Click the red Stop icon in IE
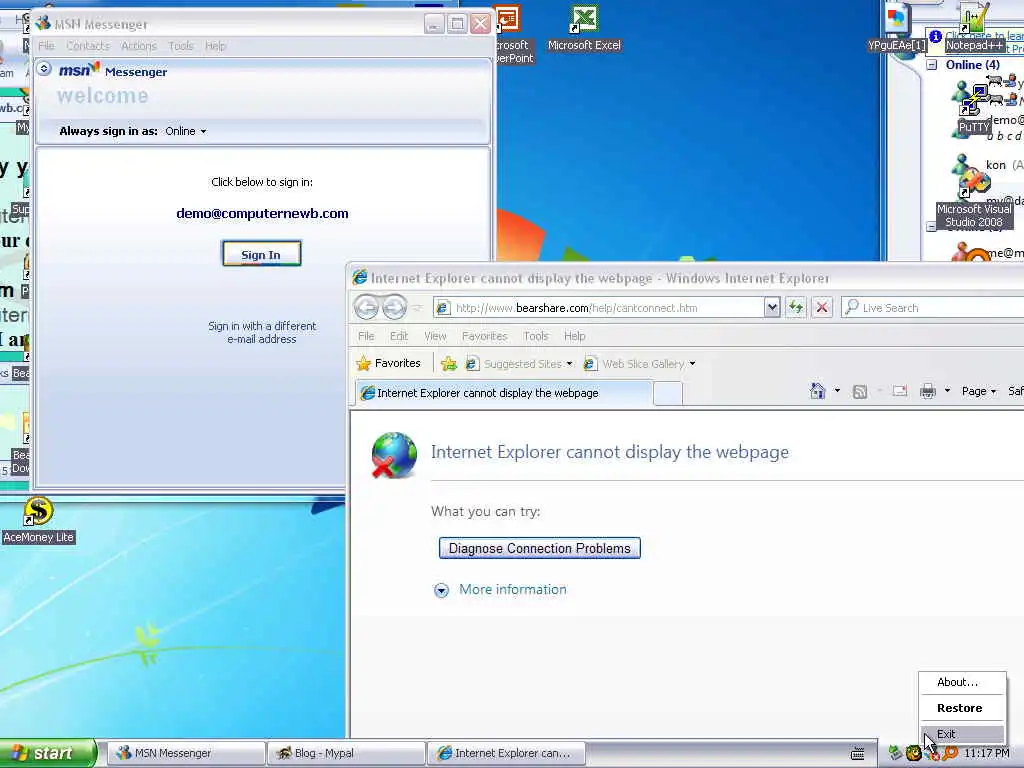 point(822,307)
